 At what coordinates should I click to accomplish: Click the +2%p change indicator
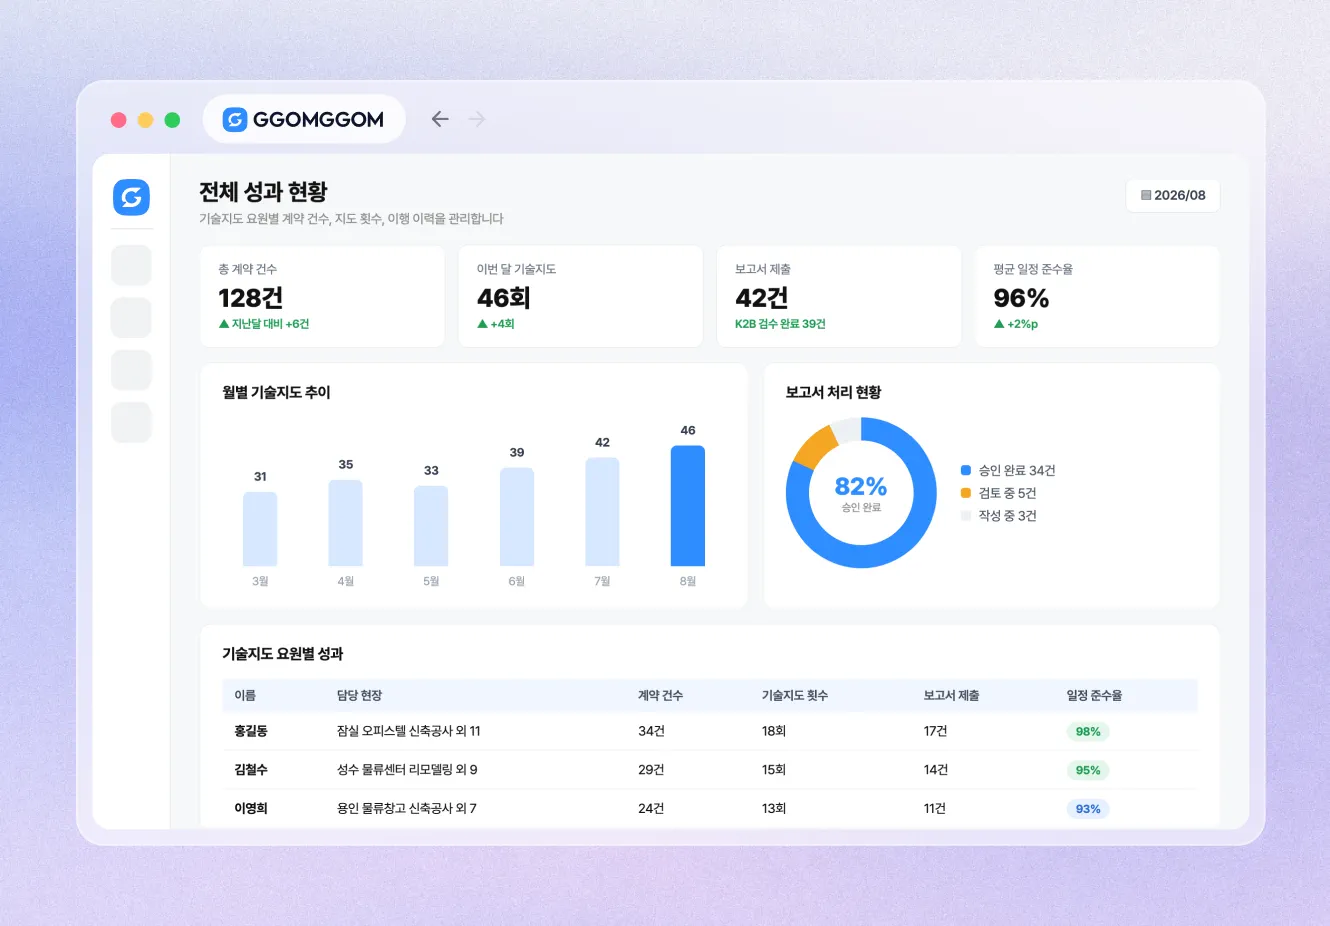tap(1016, 324)
